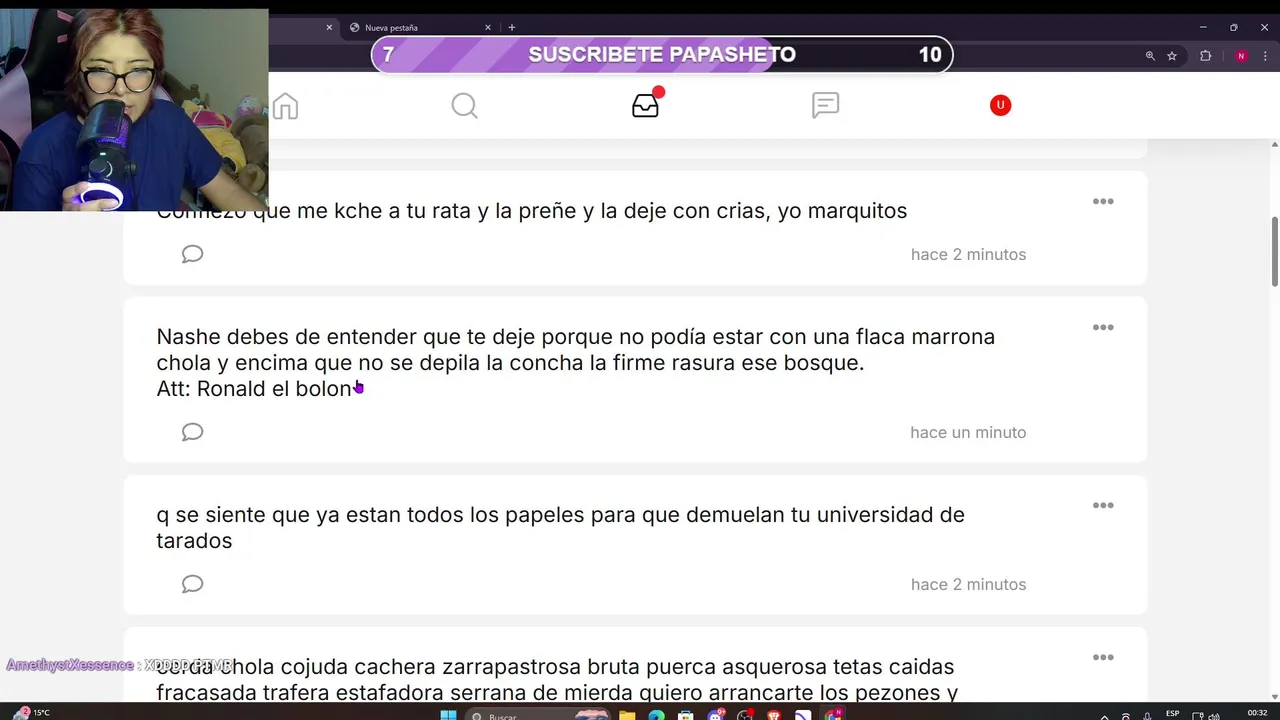Click the message starting 'q se siente que'
Screen dimensions: 1280x720
coord(560,527)
